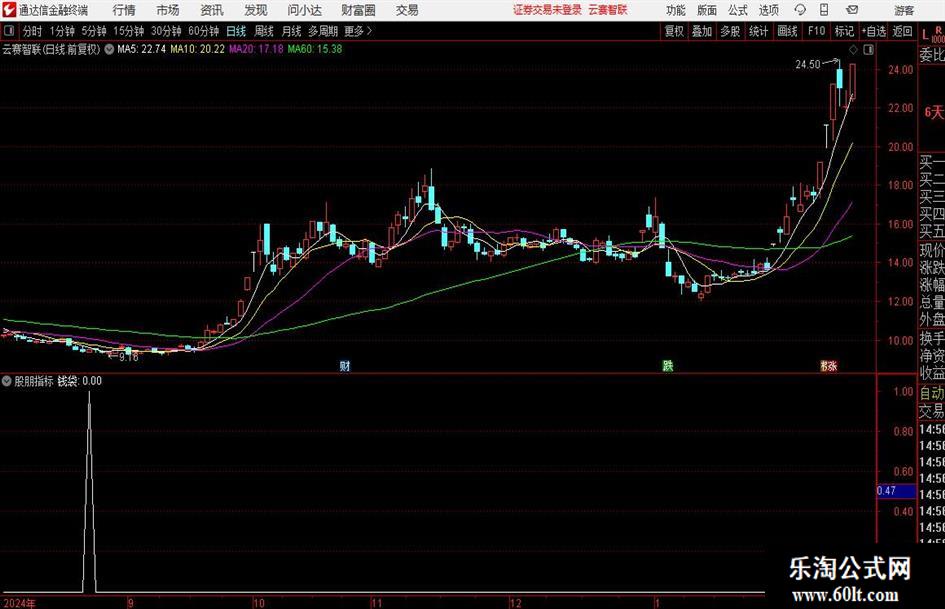Expand 云赛智联 main chart indicator dropdown

point(109,49)
